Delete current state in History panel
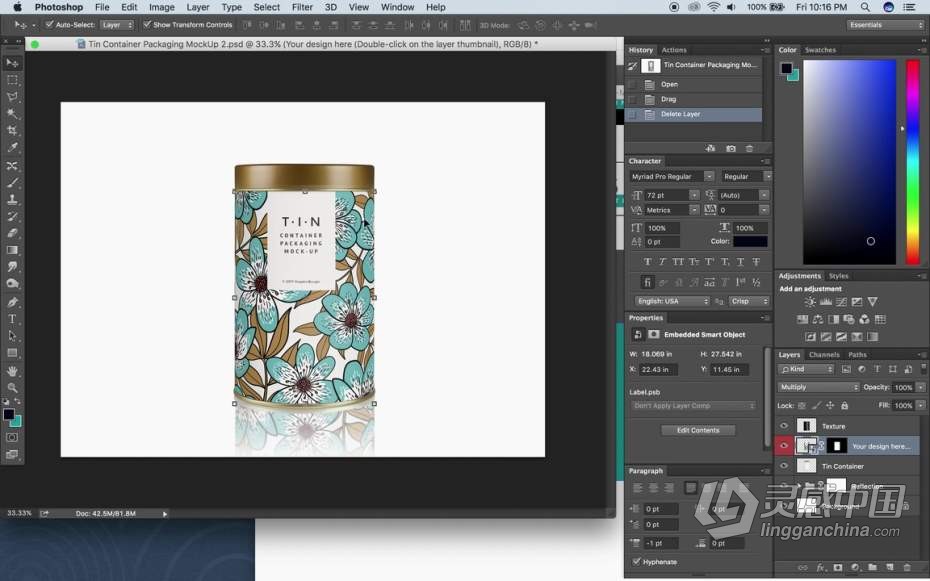The height and width of the screenshot is (581, 930). pos(749,148)
